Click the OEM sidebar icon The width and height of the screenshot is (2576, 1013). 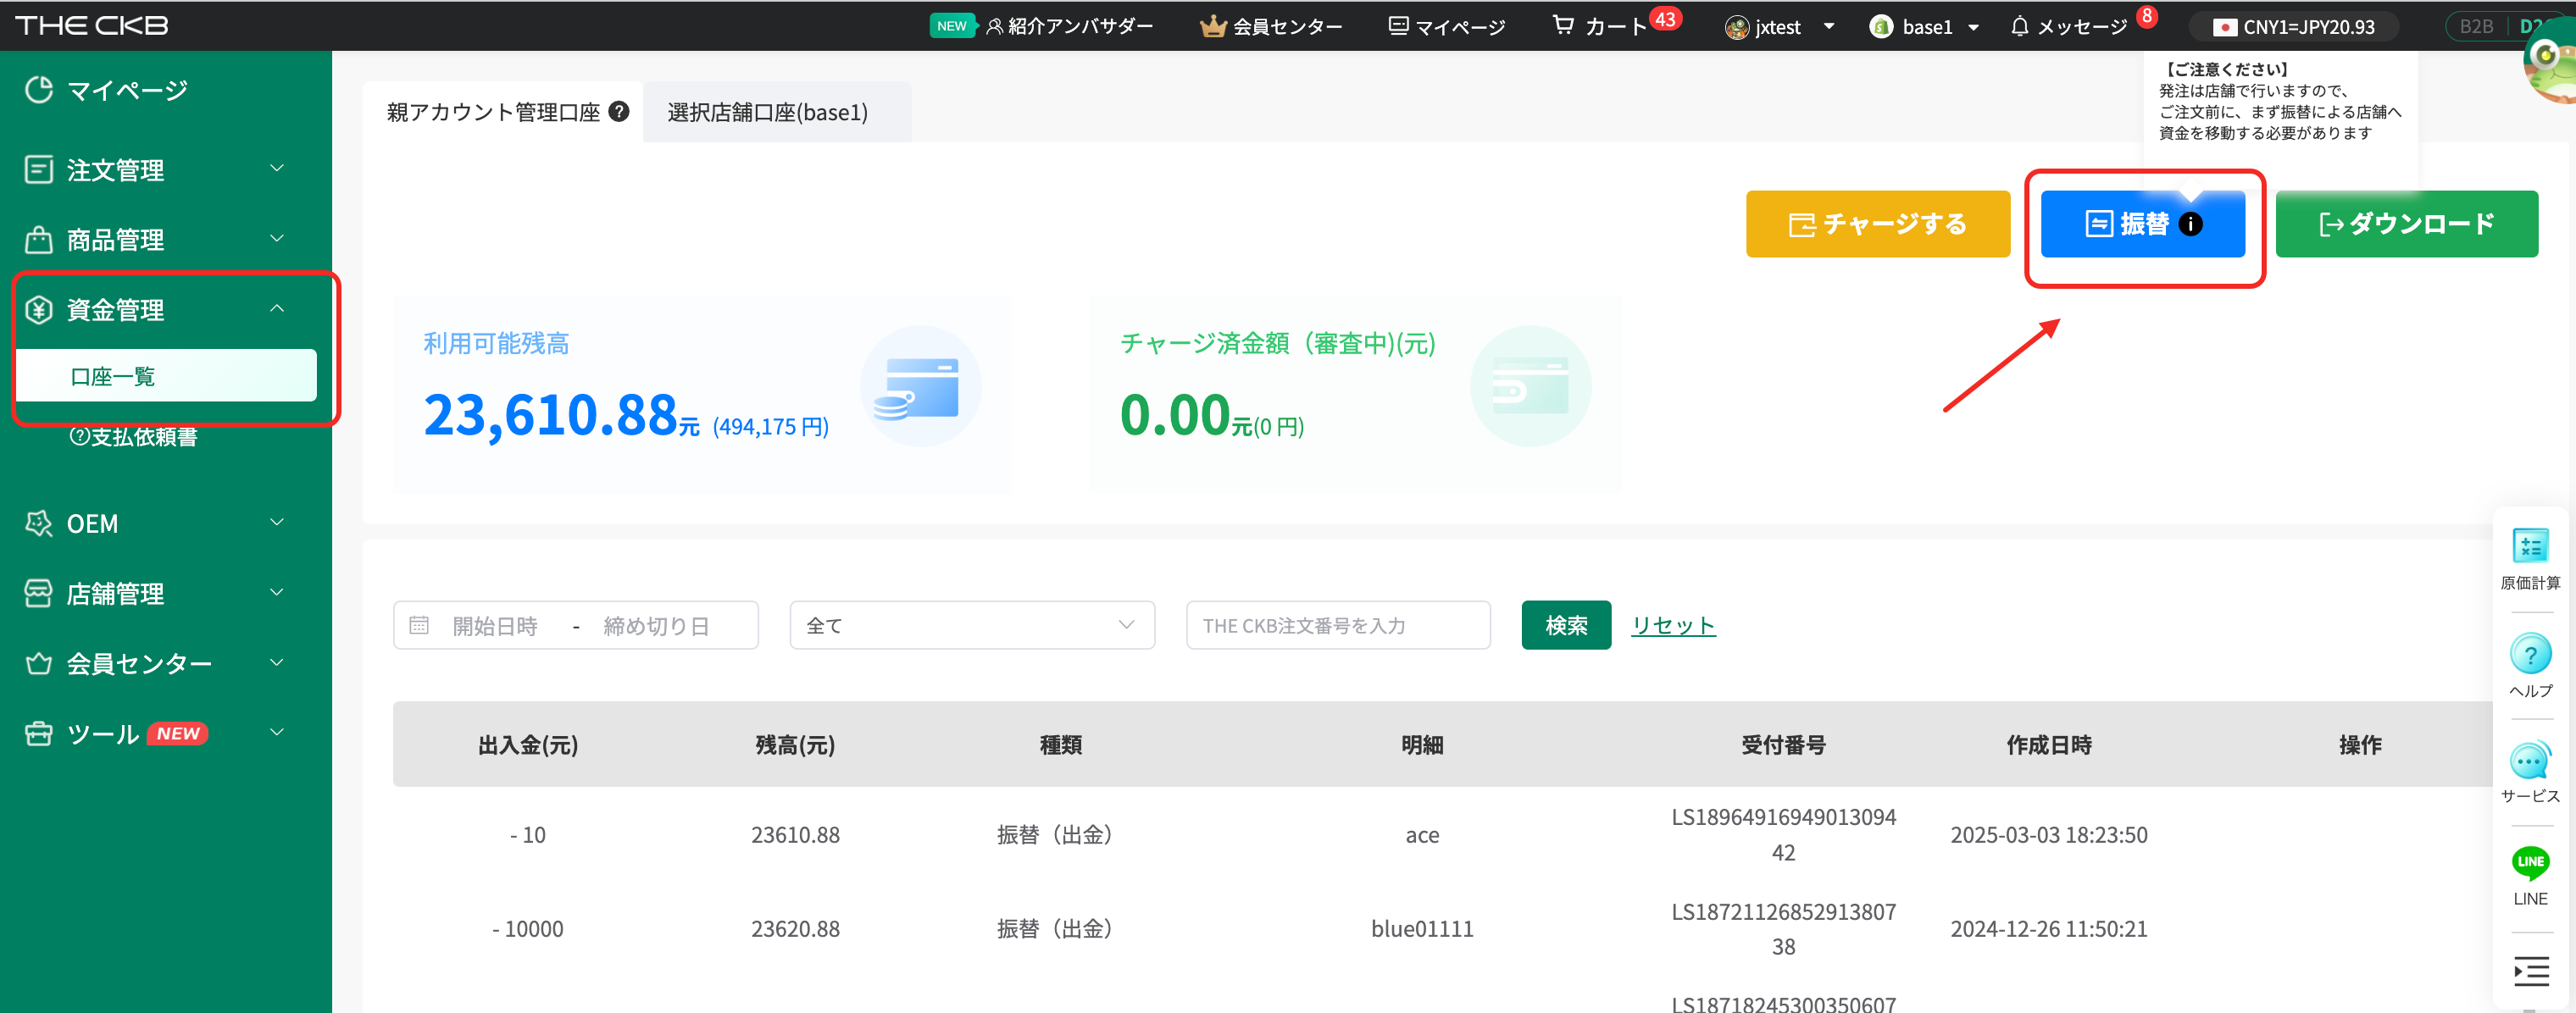click(38, 523)
